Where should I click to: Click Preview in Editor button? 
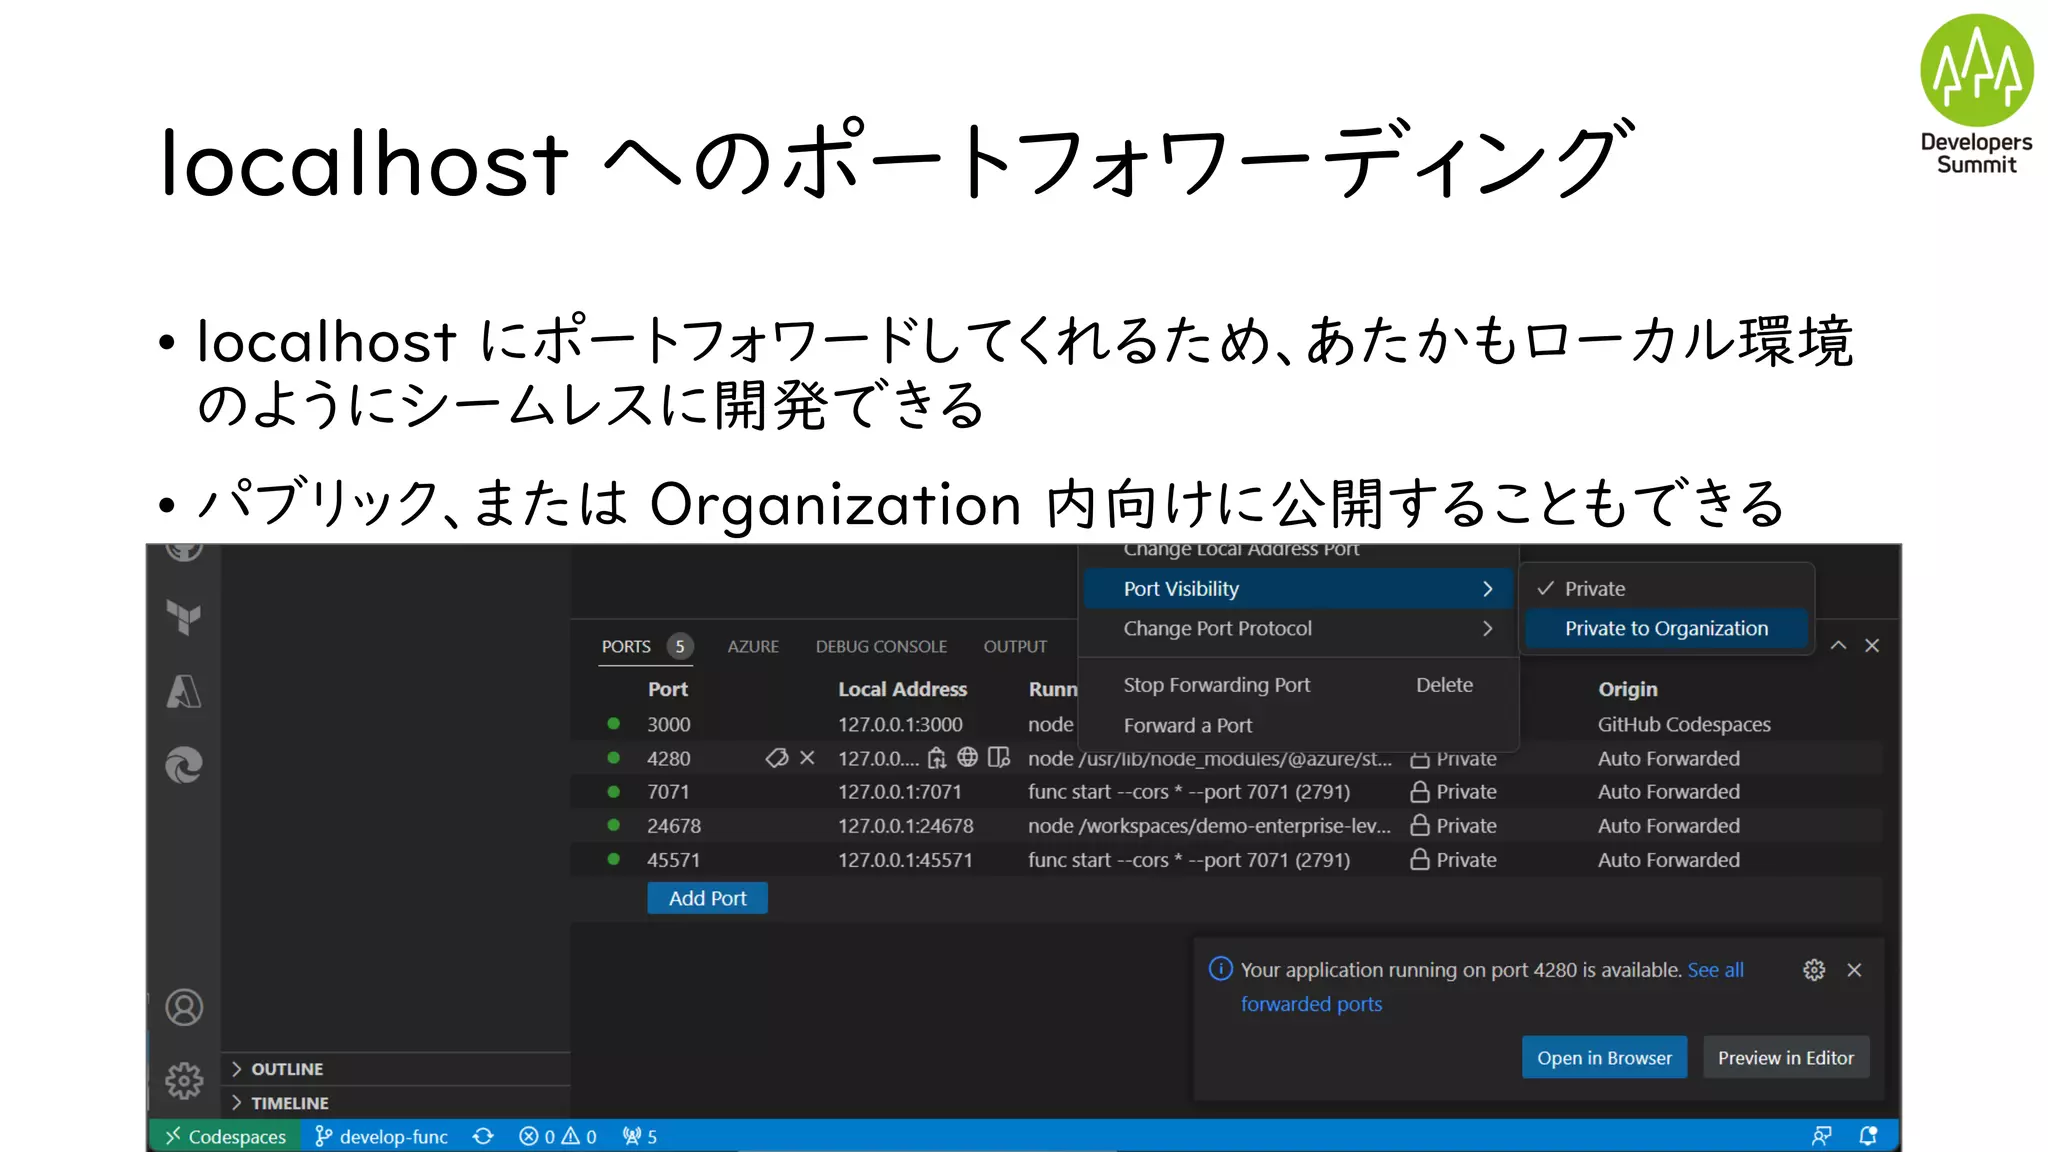point(1785,1057)
